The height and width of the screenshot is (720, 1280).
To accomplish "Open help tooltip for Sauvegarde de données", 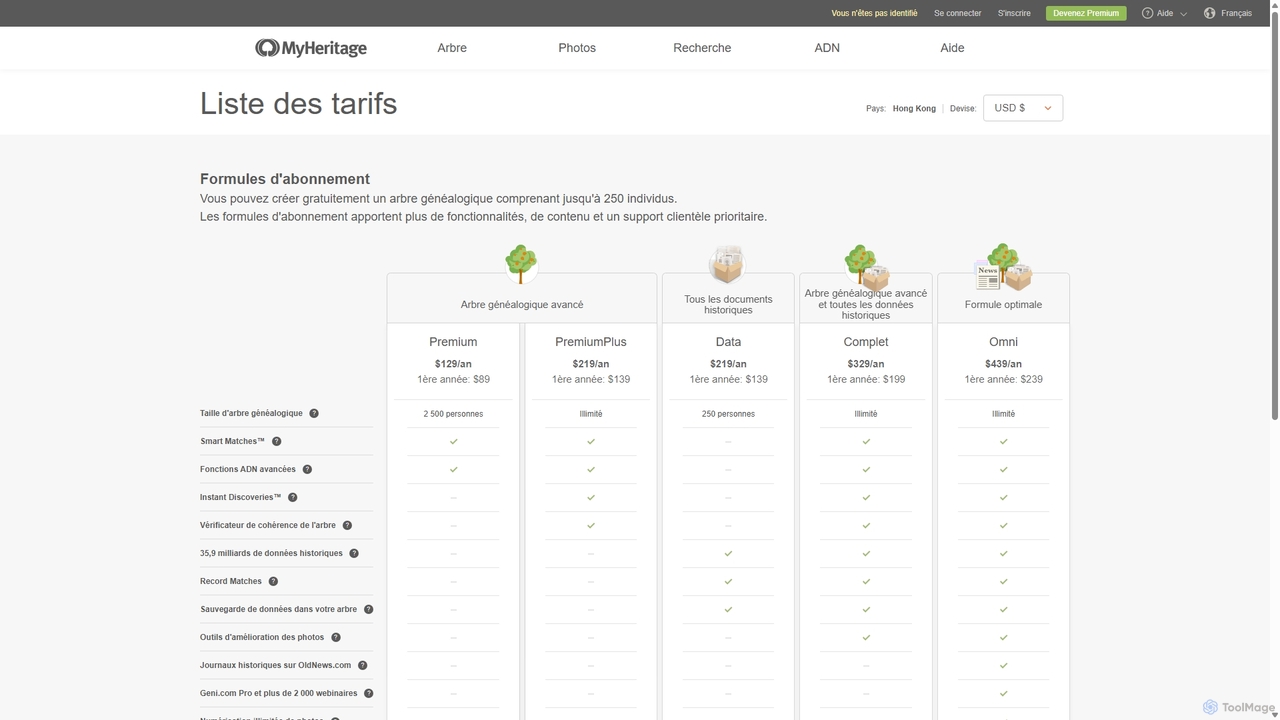I will pos(368,609).
